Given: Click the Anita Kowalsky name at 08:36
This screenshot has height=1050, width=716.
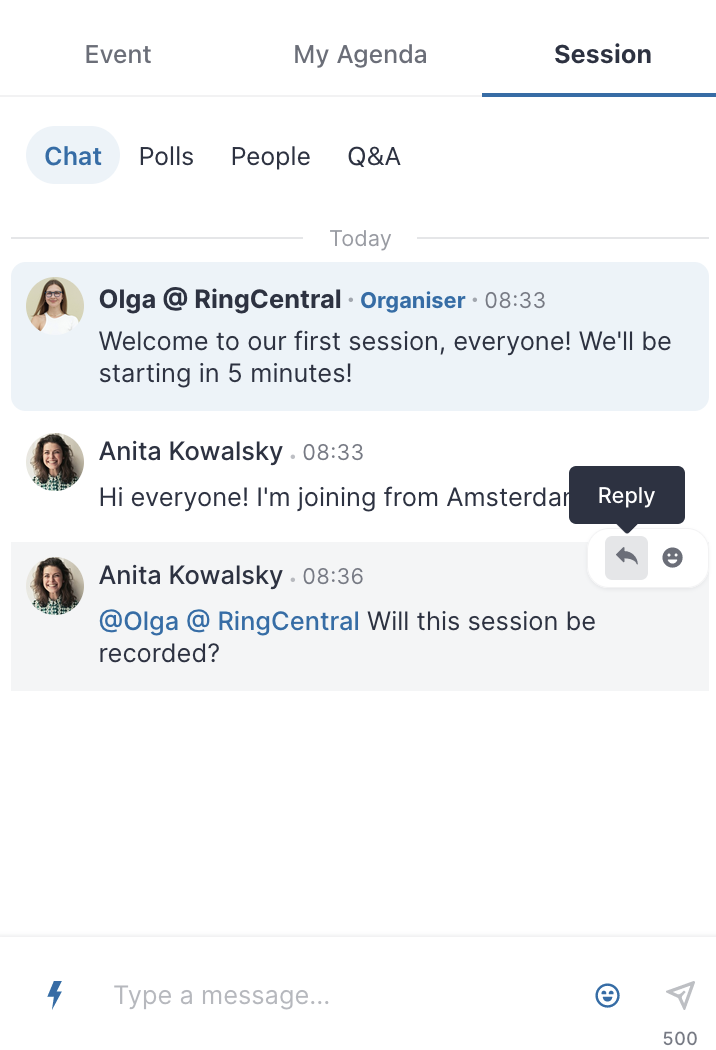Looking at the screenshot, I should pyautogui.click(x=191, y=575).
